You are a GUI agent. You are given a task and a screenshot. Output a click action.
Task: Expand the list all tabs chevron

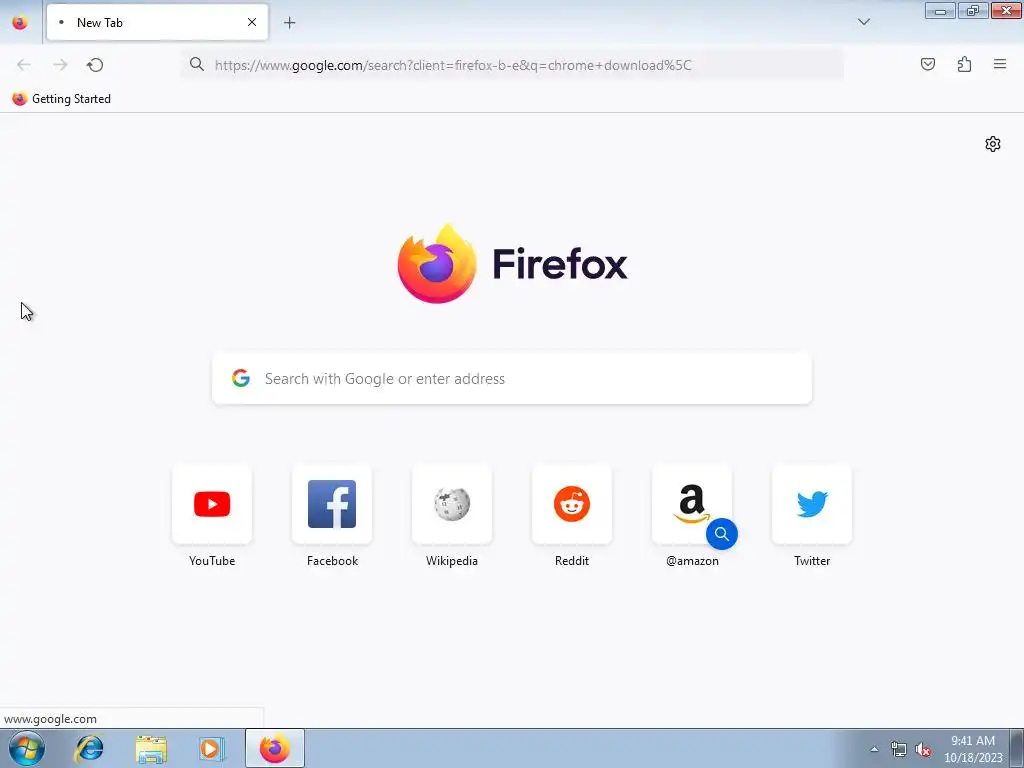click(x=863, y=22)
